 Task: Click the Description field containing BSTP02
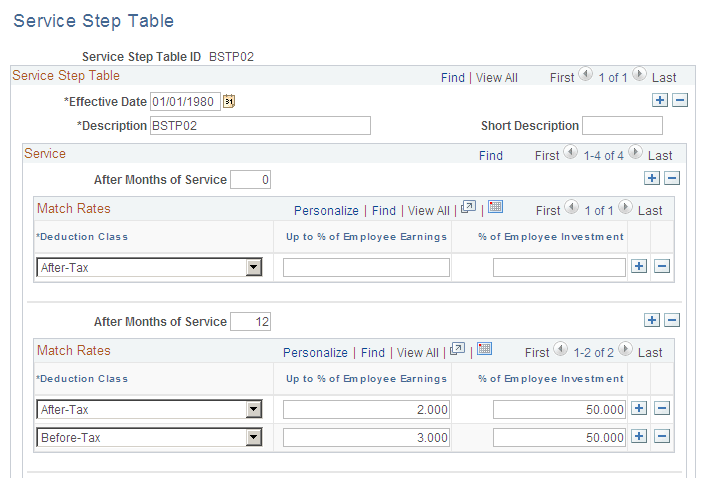[260, 126]
